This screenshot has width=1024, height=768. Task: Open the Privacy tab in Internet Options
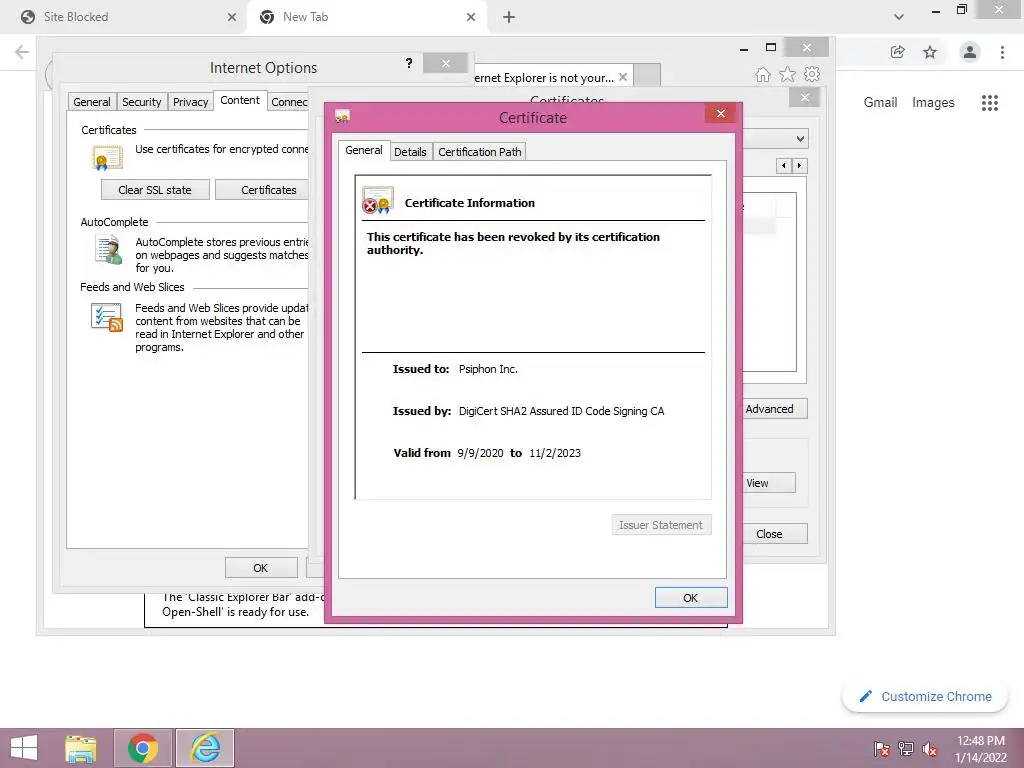coord(191,102)
